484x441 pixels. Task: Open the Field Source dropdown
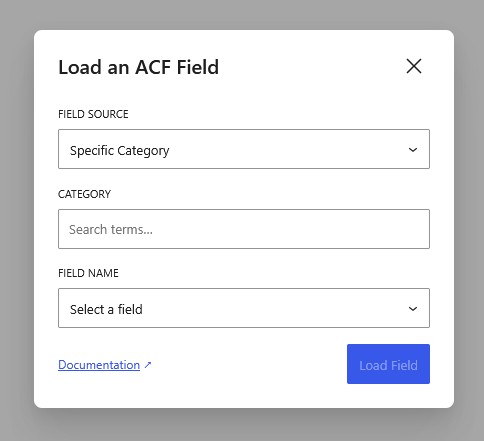244,149
